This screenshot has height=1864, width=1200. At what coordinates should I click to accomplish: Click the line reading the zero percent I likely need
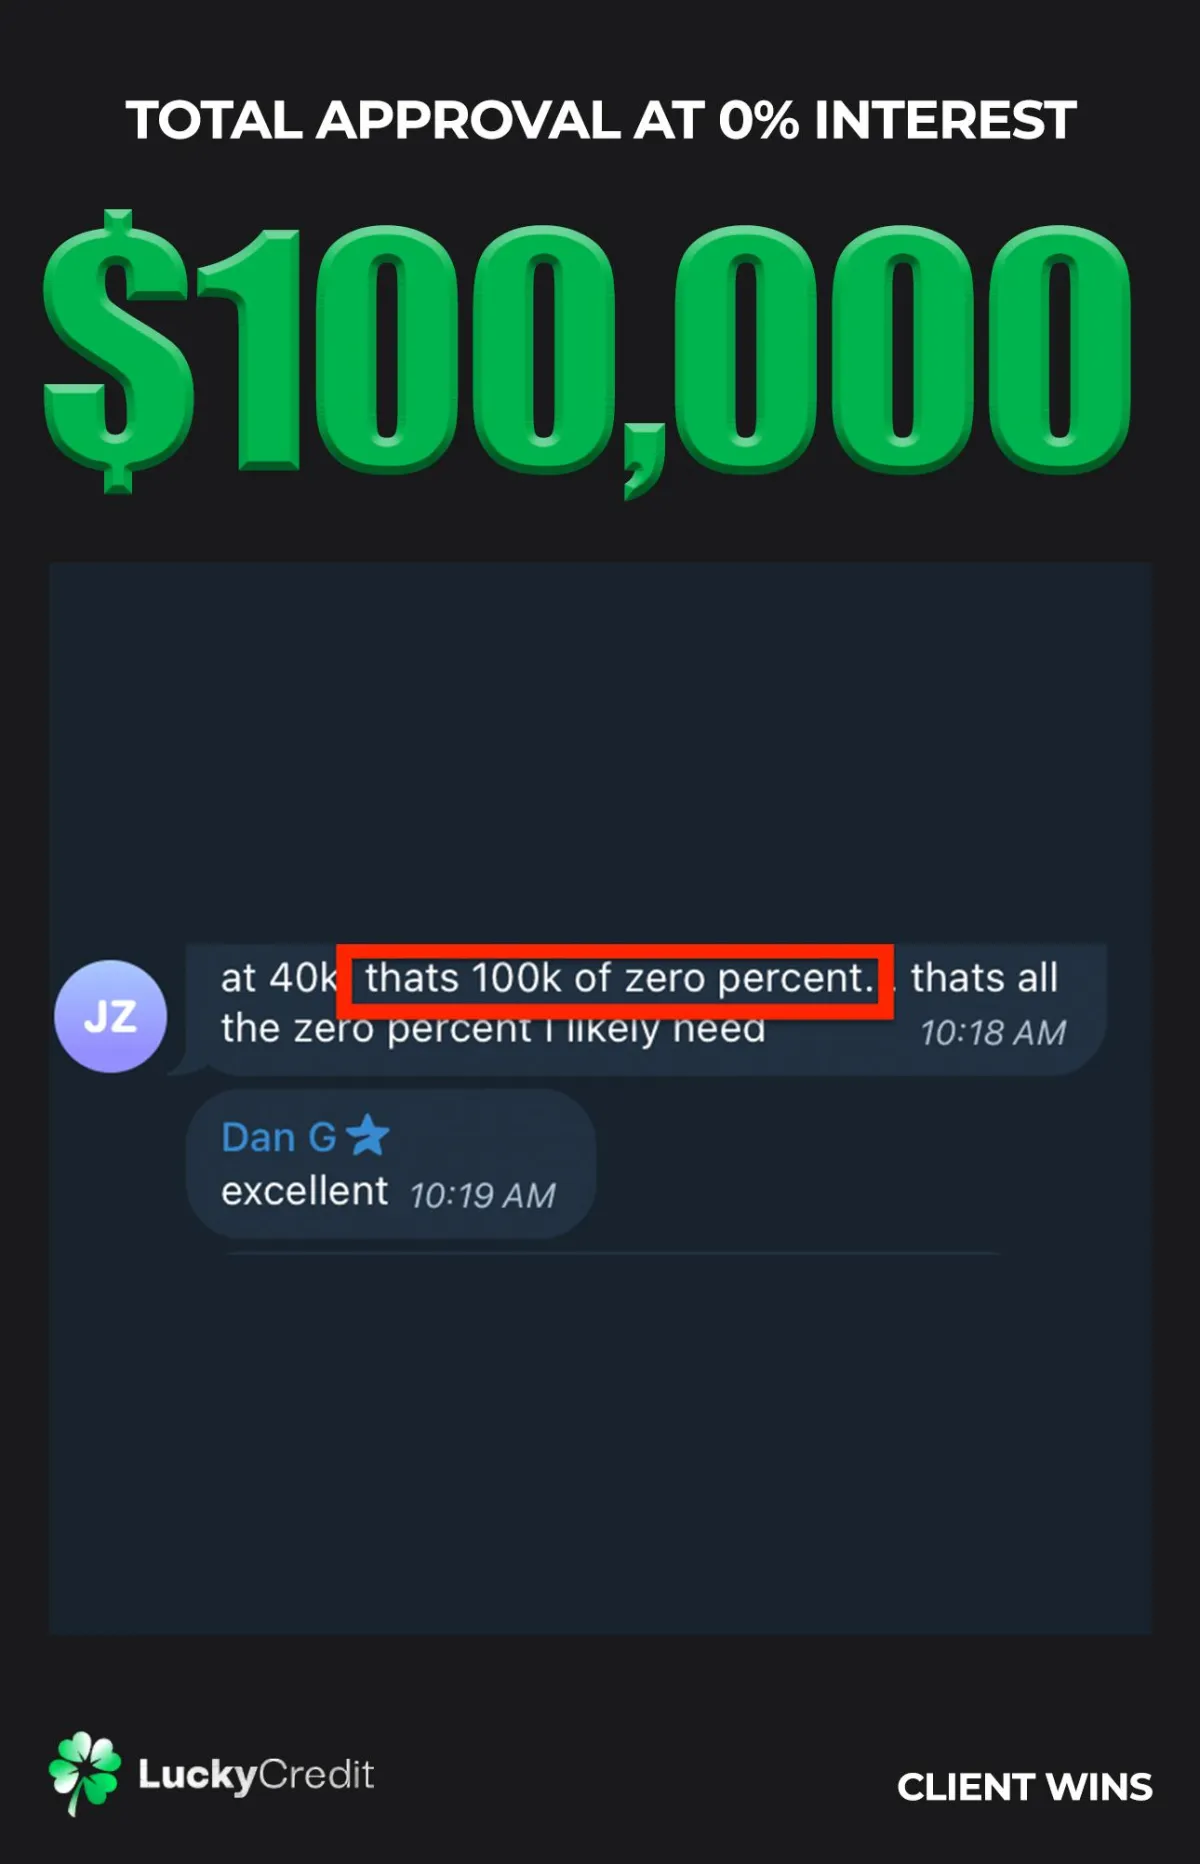tap(493, 1029)
